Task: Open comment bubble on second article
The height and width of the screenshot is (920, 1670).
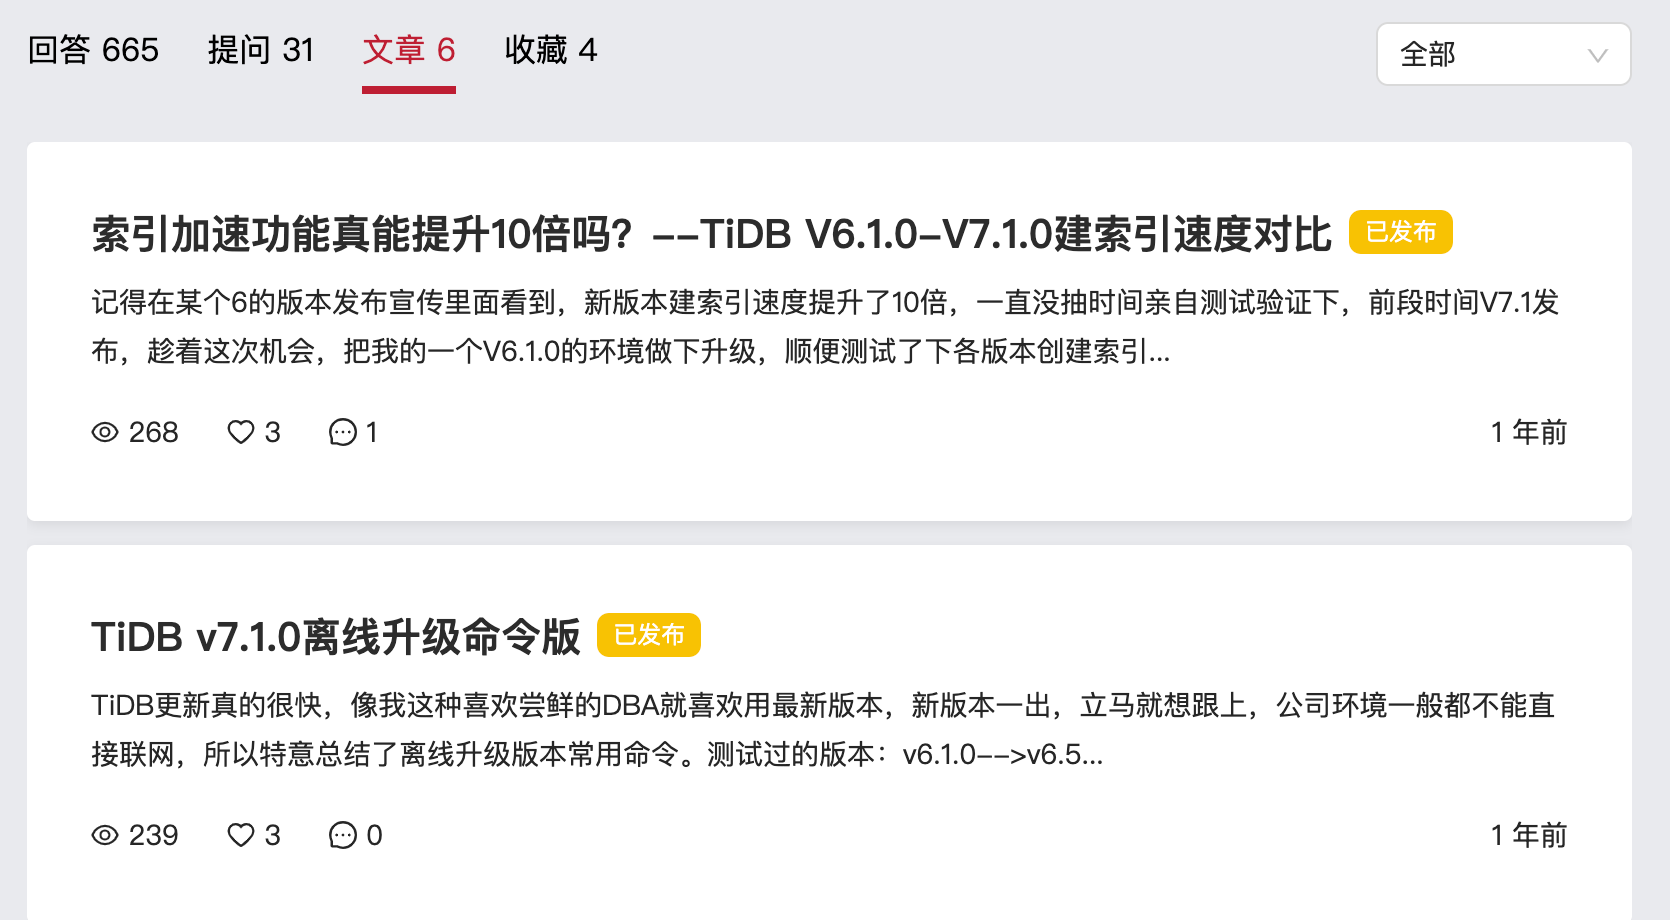Action: [343, 835]
